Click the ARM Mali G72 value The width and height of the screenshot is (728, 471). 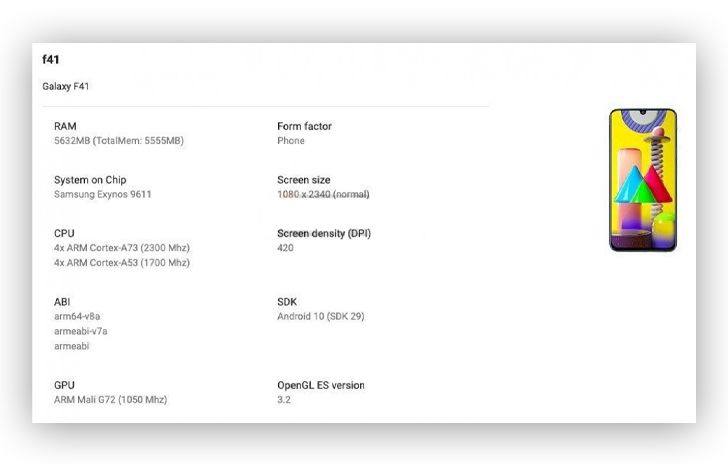click(x=110, y=399)
